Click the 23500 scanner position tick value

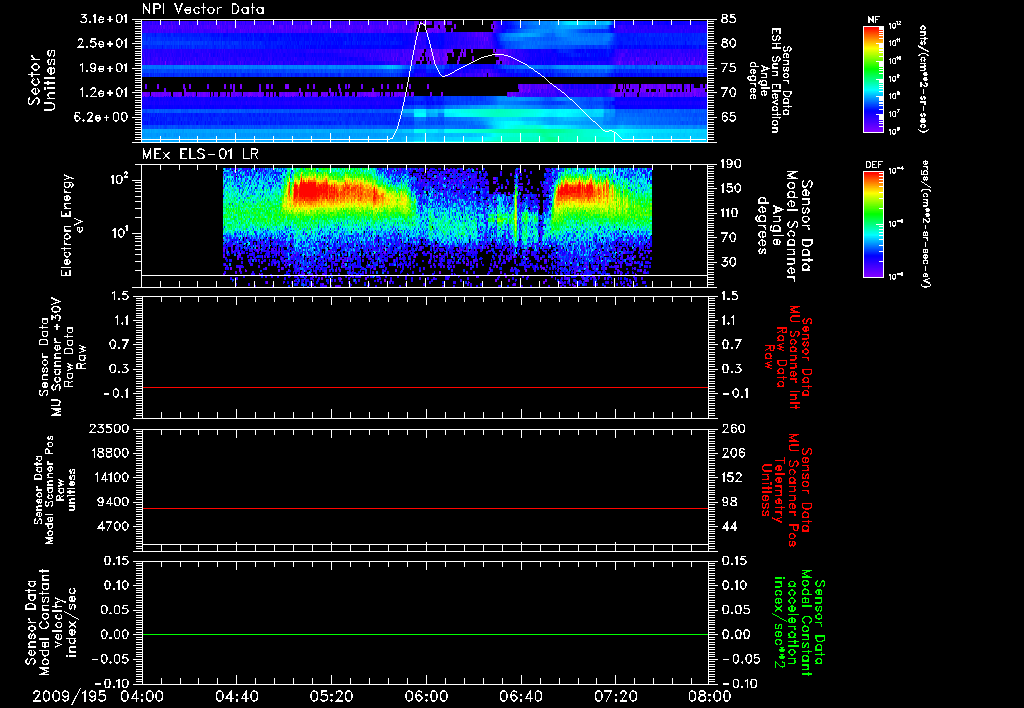(x=108, y=428)
